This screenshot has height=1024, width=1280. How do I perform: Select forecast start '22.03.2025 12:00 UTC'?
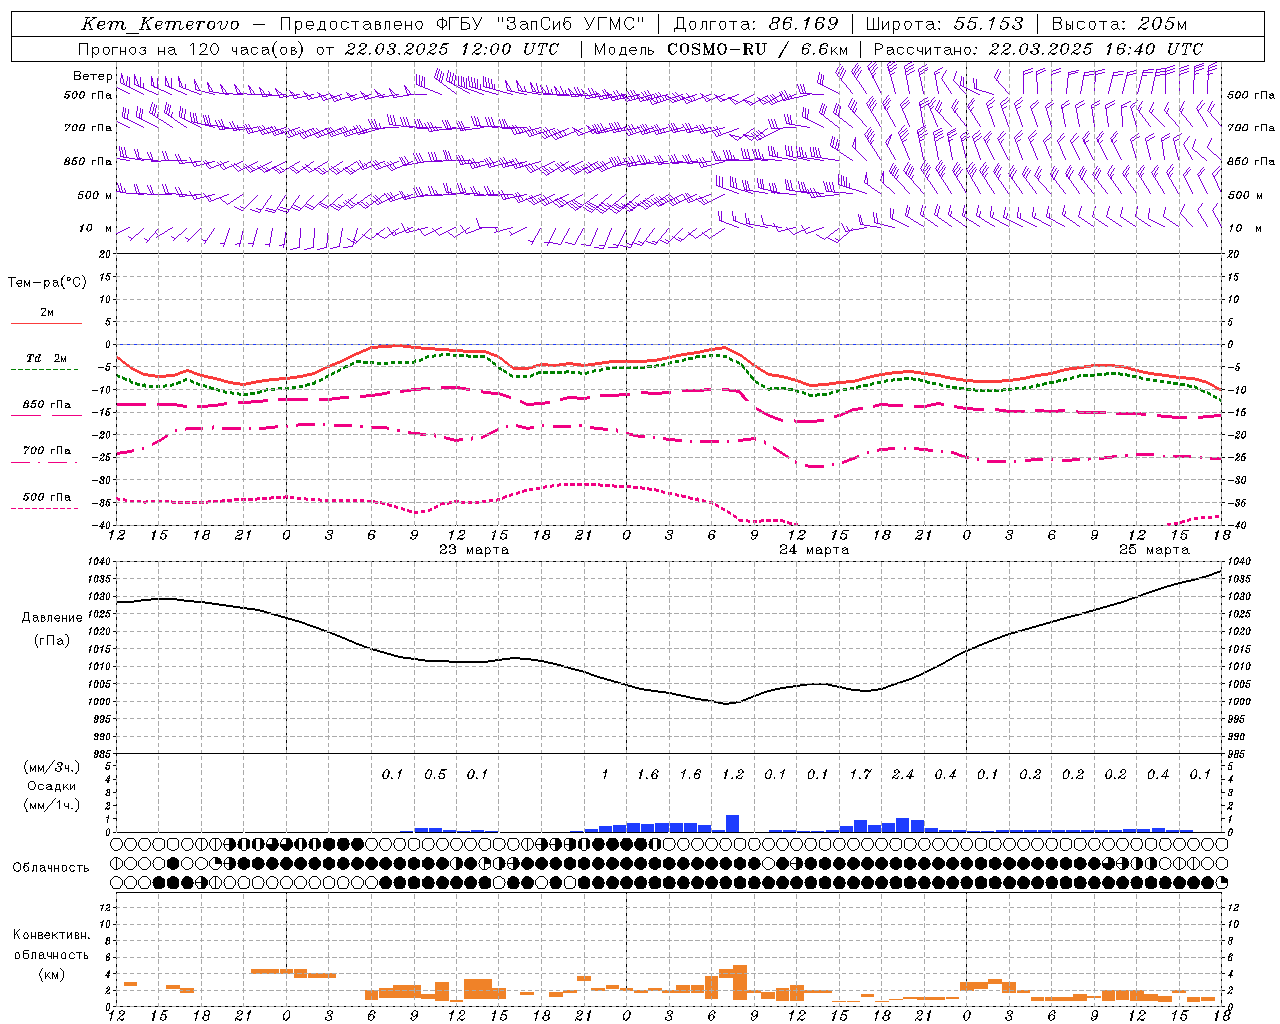click(x=451, y=49)
